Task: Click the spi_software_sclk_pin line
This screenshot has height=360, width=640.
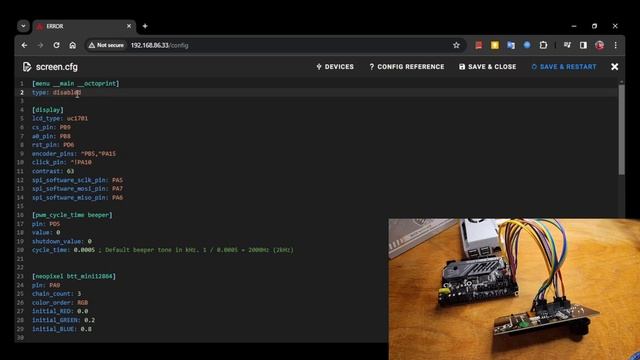Action: click(x=78, y=180)
